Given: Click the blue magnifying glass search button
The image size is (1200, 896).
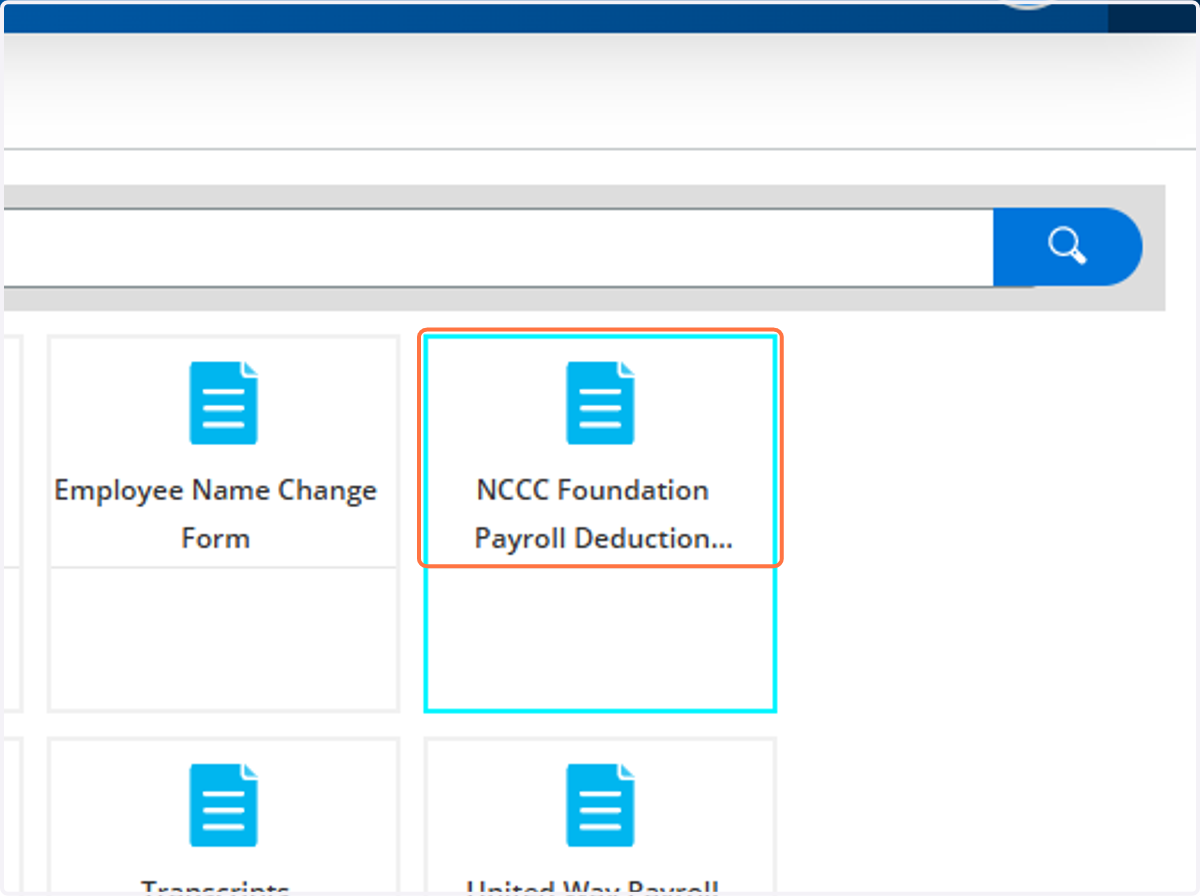Looking at the screenshot, I should (1066, 247).
